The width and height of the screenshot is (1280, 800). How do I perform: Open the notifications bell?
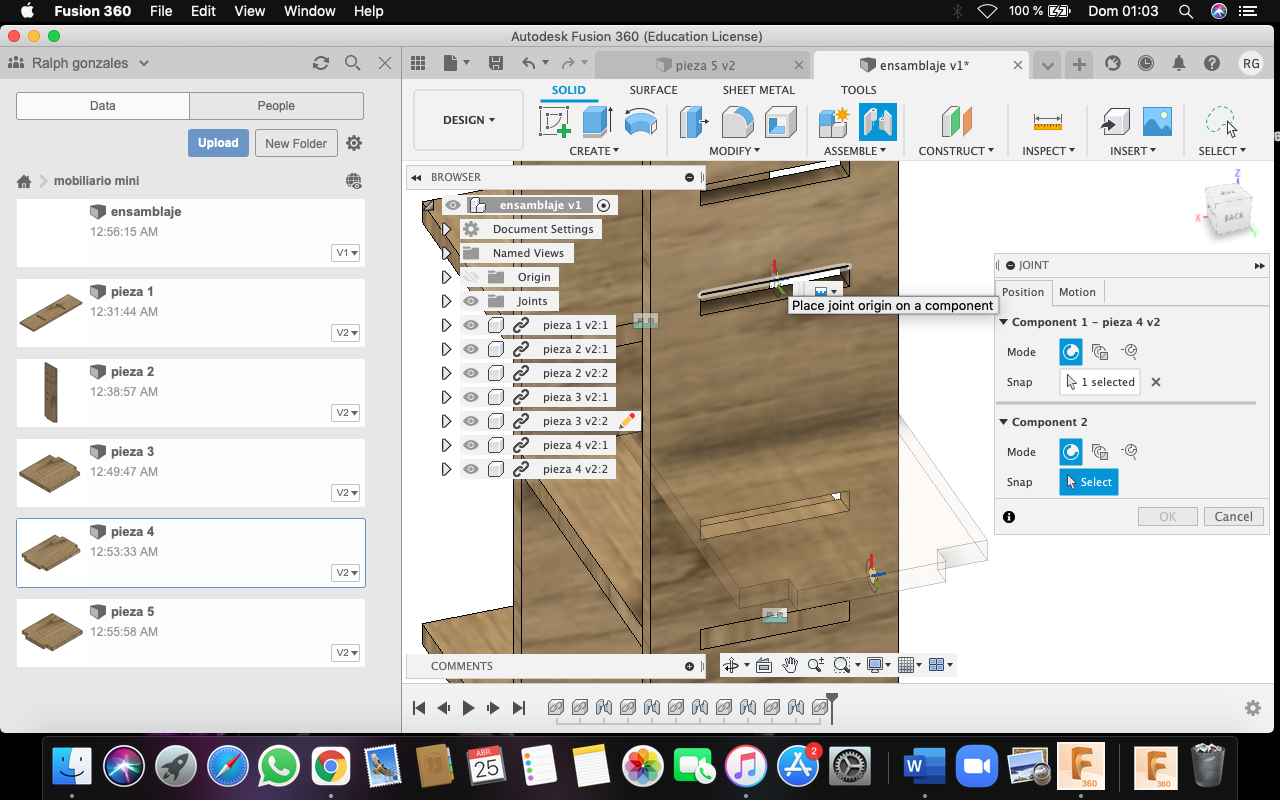click(x=1179, y=63)
